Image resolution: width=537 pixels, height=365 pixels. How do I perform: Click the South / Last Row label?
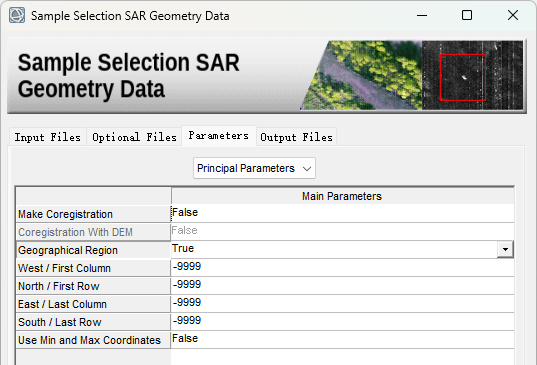coord(93,322)
